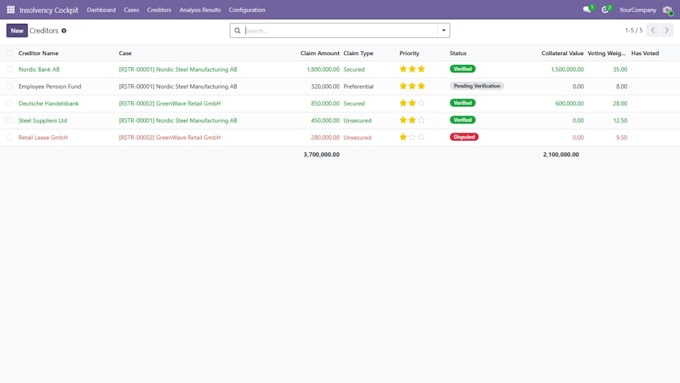Sort by Creditor Name column header
The width and height of the screenshot is (680, 383).
tap(38, 53)
